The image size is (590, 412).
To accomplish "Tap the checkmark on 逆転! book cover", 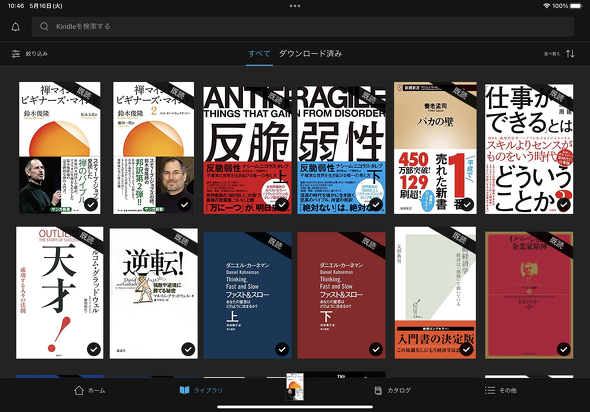I will (x=188, y=349).
